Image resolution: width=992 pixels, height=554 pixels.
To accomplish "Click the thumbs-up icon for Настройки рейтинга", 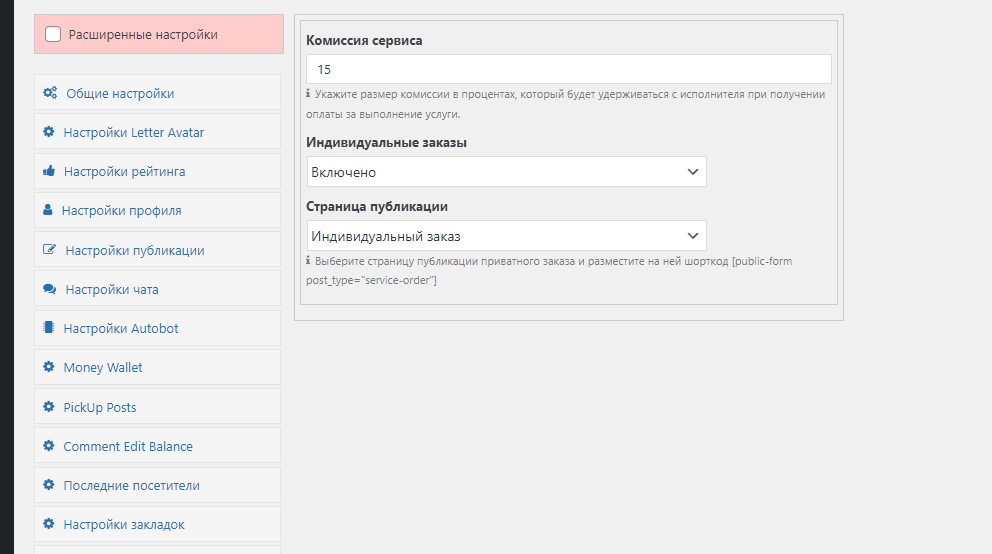I will (x=48, y=171).
